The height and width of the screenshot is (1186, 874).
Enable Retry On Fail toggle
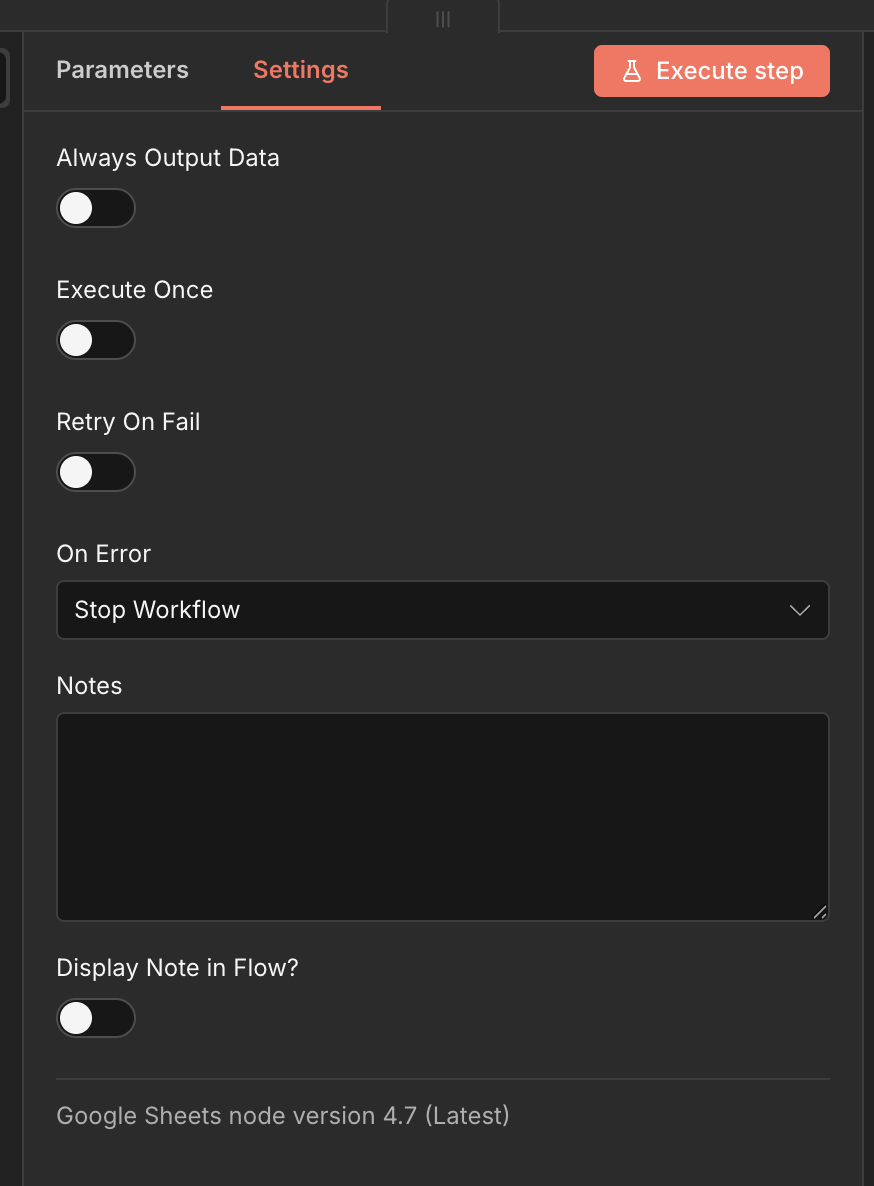(x=96, y=472)
